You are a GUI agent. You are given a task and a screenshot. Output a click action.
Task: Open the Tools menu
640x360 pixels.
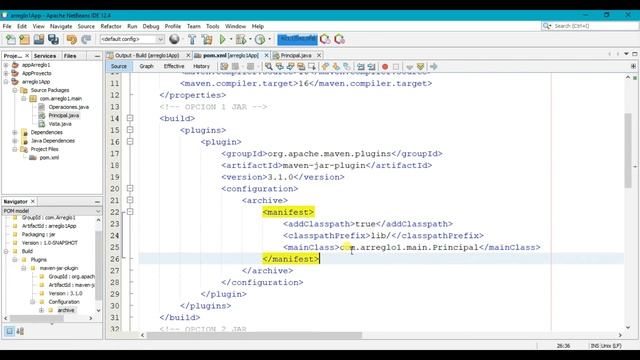(x=213, y=26)
